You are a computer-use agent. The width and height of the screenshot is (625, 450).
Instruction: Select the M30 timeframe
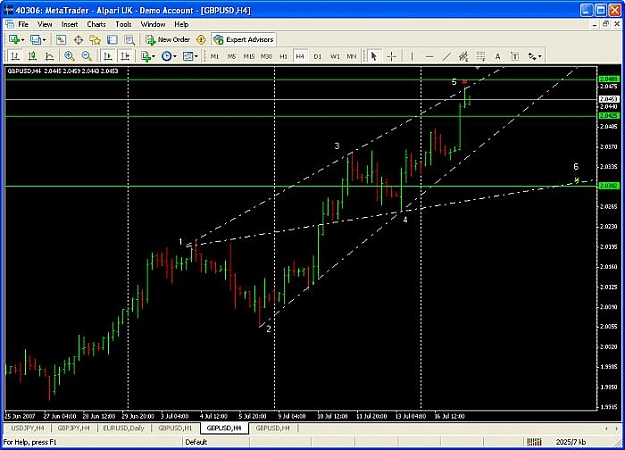click(x=266, y=57)
